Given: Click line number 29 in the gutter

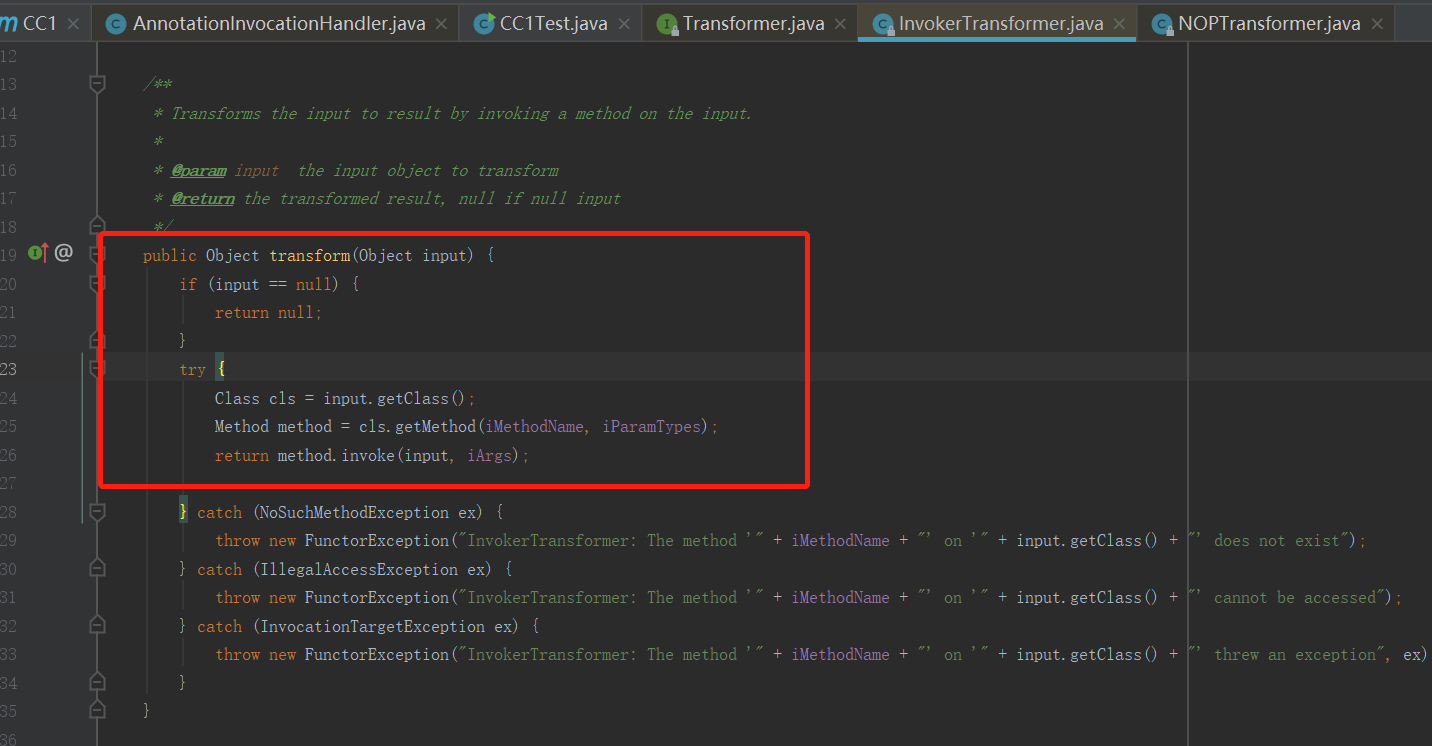Looking at the screenshot, I should (x=9, y=541).
